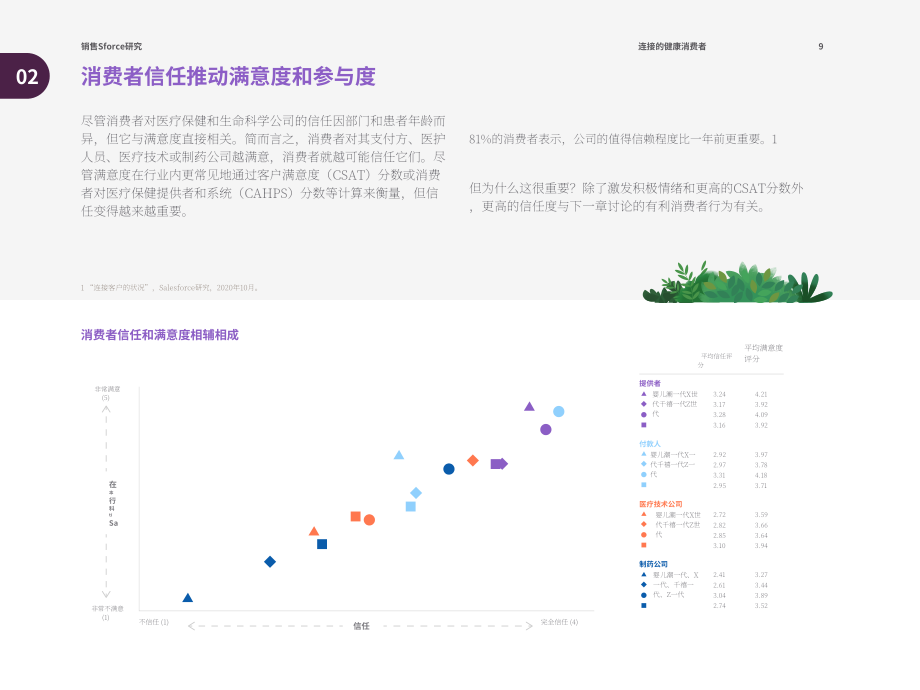
Task: Click the 制药公司 legend heading
Action: click(x=653, y=564)
